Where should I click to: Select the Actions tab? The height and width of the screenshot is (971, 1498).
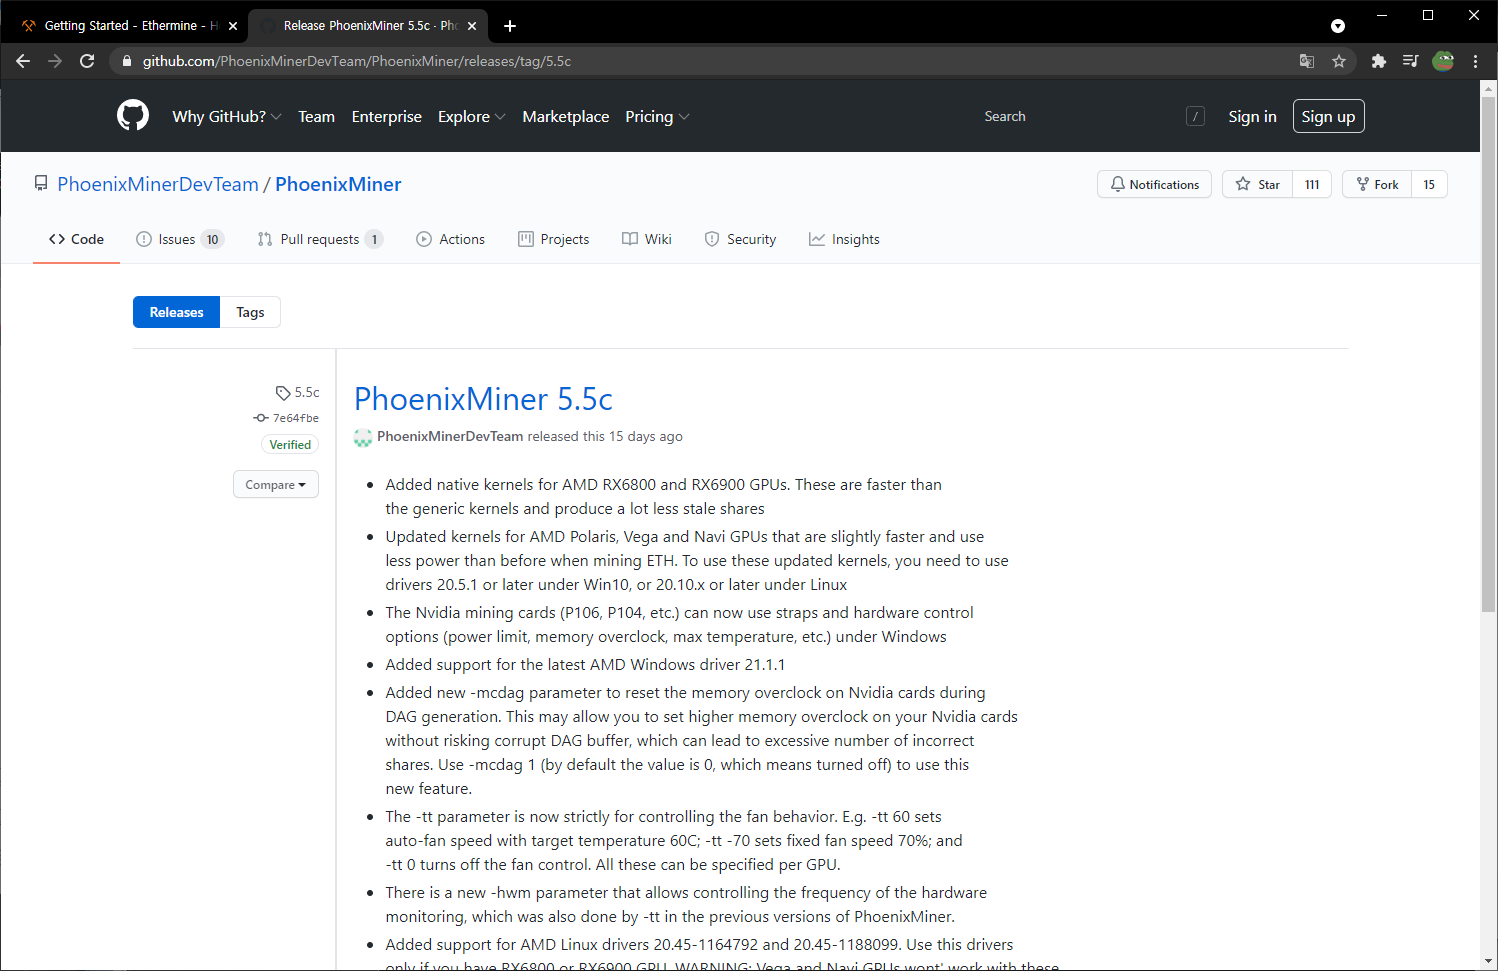(450, 239)
